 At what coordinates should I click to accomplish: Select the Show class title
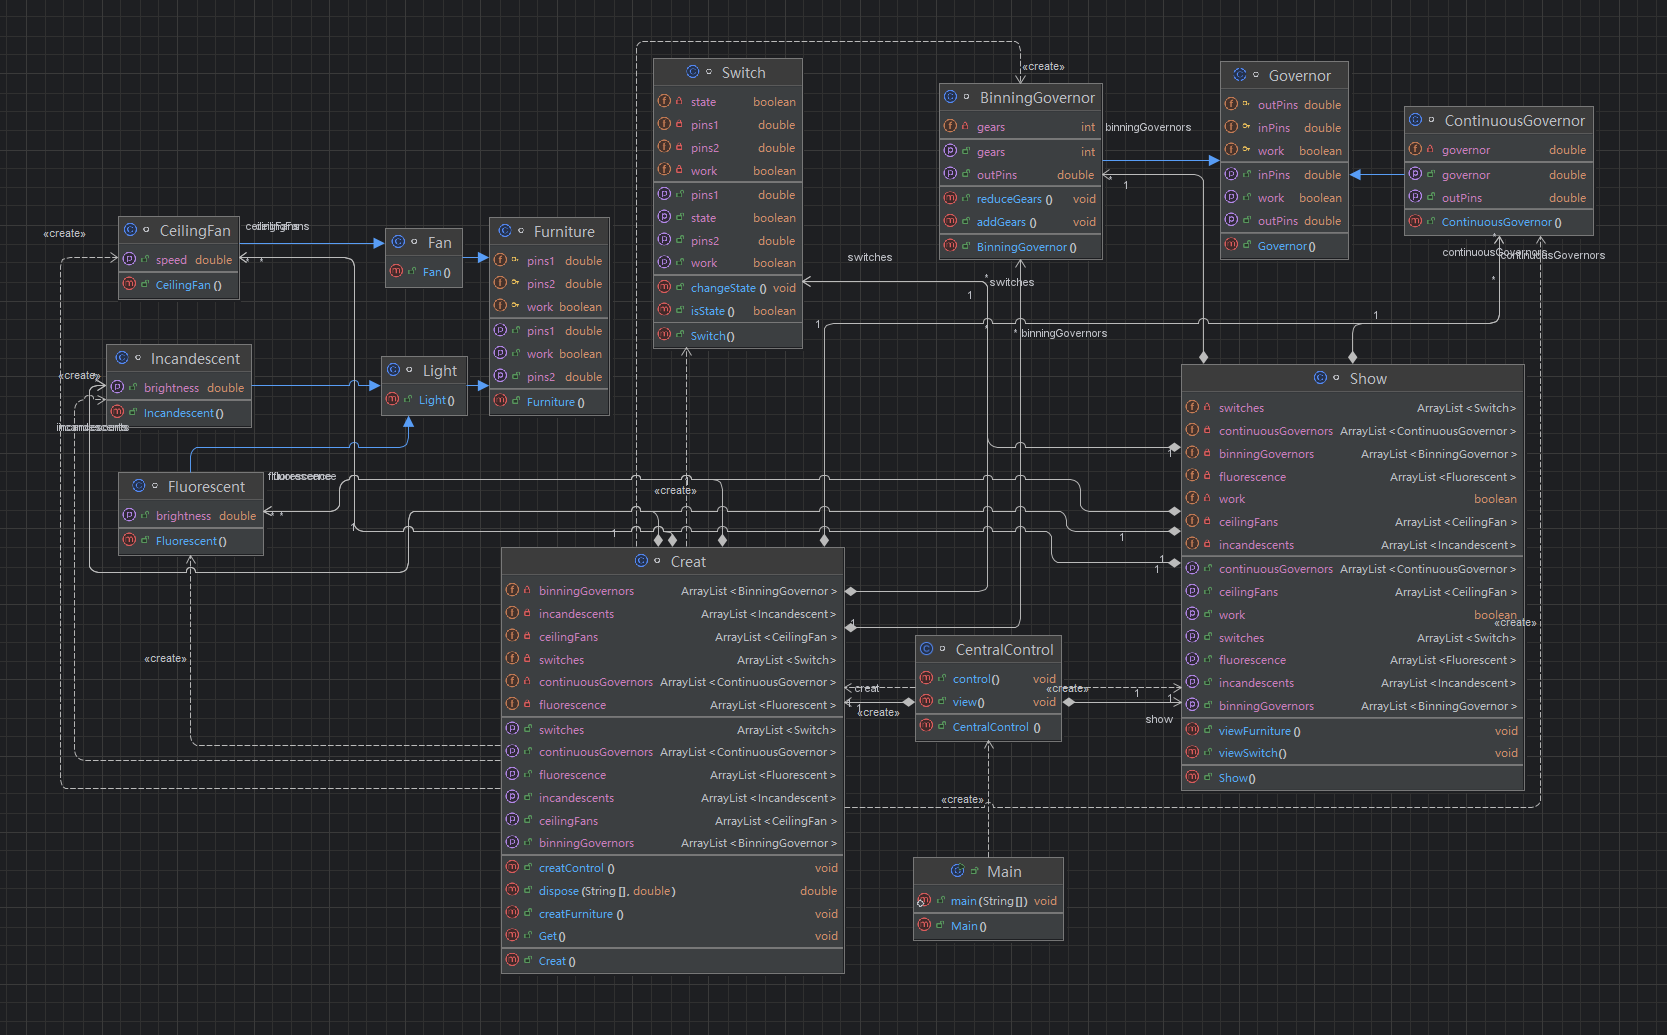click(x=1368, y=379)
